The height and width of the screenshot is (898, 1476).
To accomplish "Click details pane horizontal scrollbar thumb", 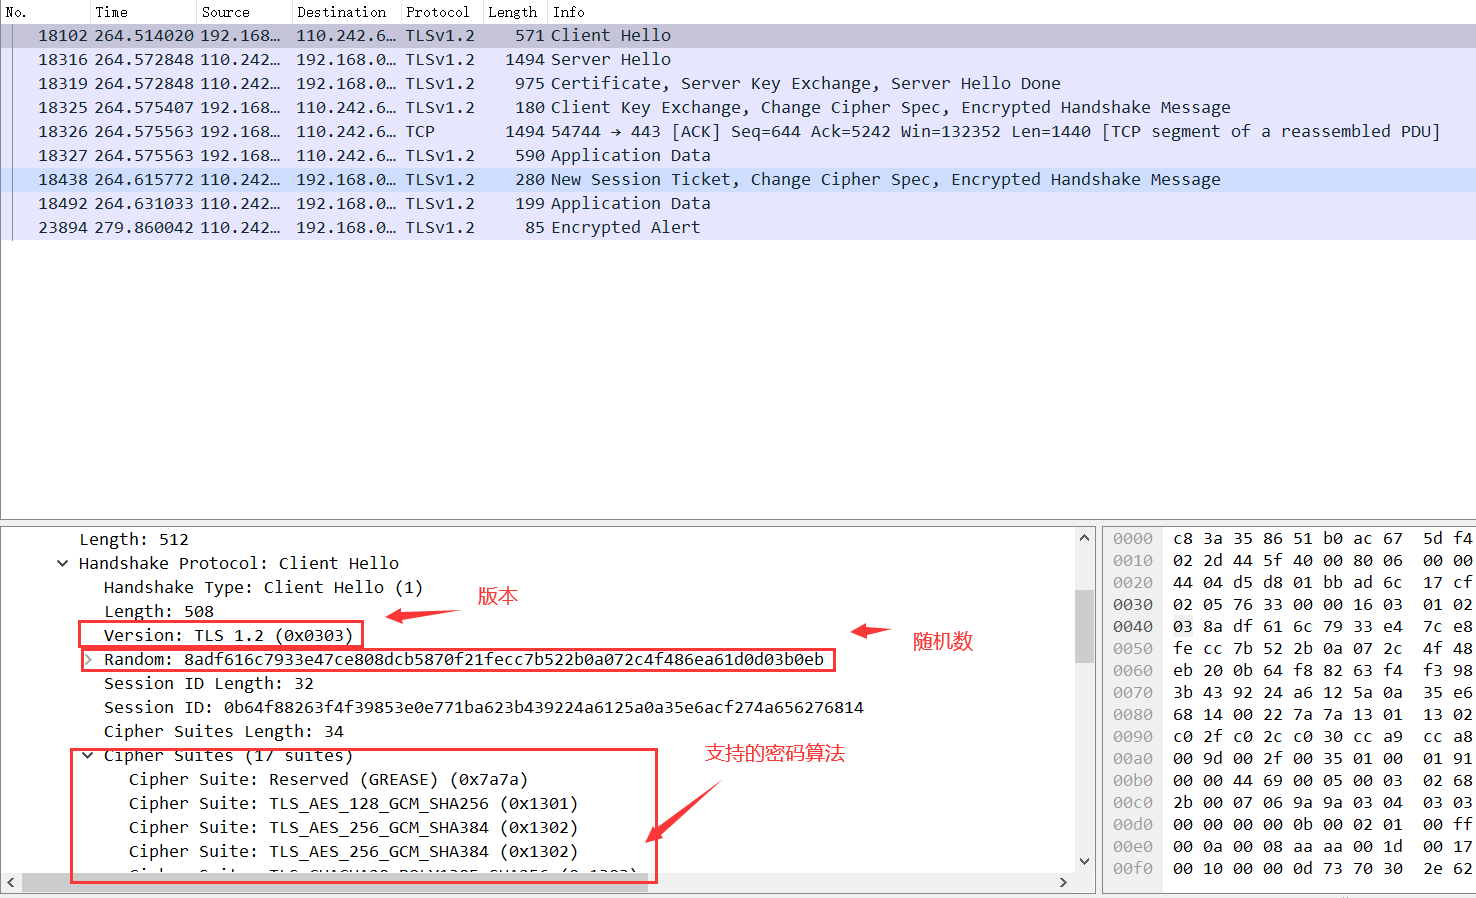I will [335, 883].
